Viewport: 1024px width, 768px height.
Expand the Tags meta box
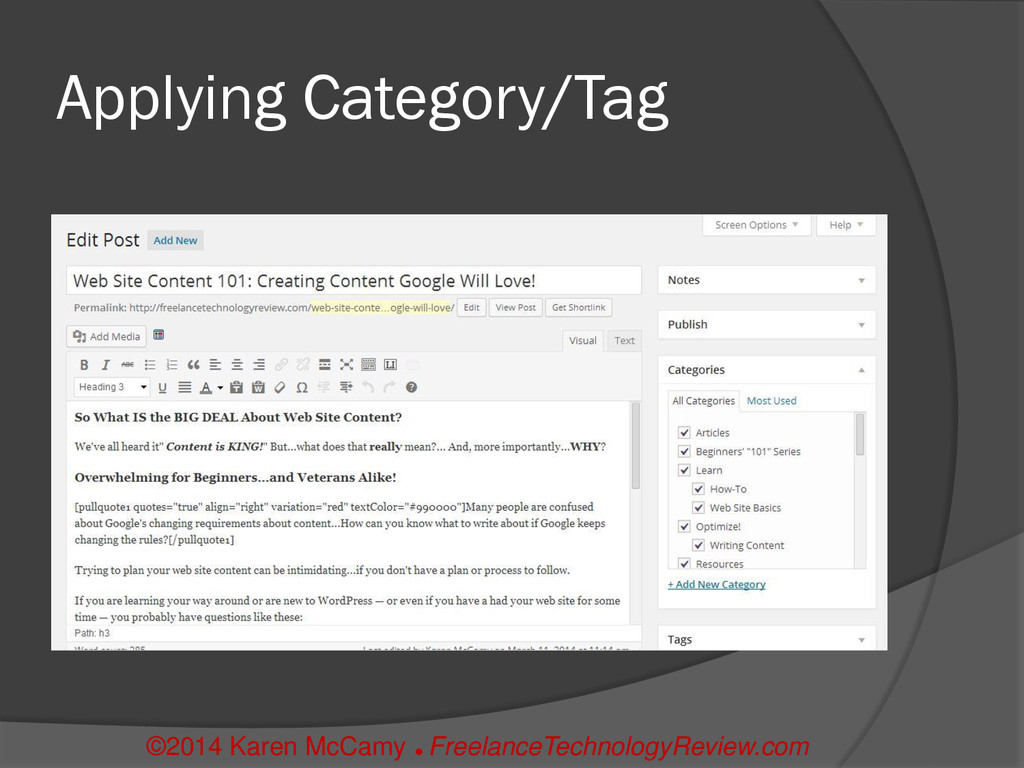click(x=861, y=640)
